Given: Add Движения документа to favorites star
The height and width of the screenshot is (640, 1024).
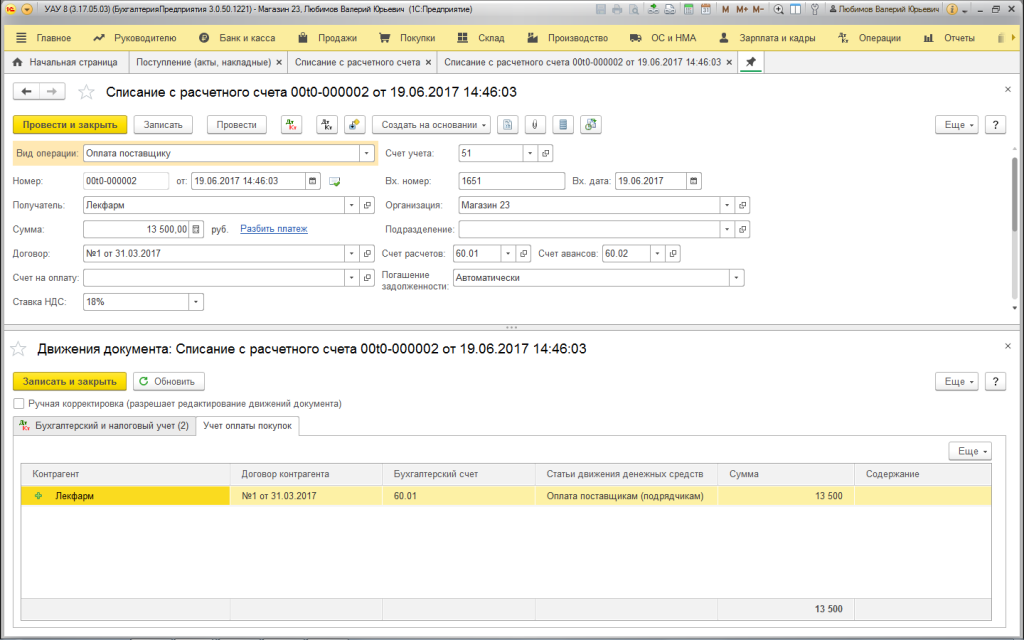Looking at the screenshot, I should pos(18,349).
